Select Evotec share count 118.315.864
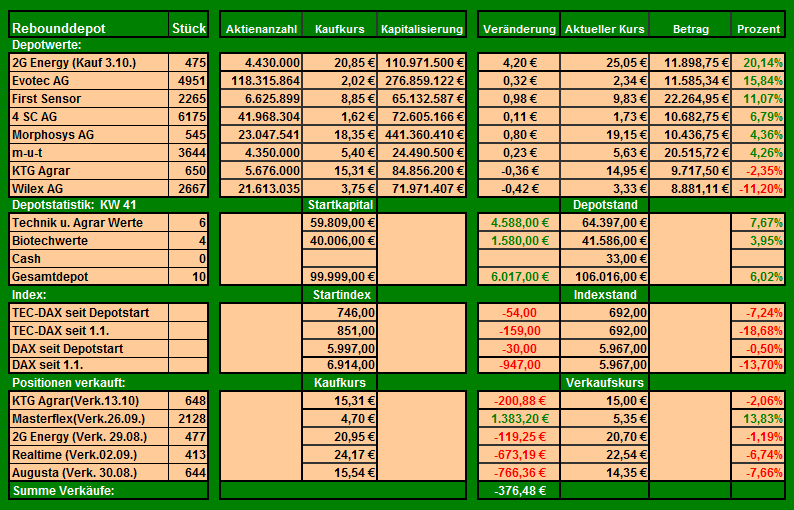This screenshot has height=510, width=794. click(x=261, y=81)
